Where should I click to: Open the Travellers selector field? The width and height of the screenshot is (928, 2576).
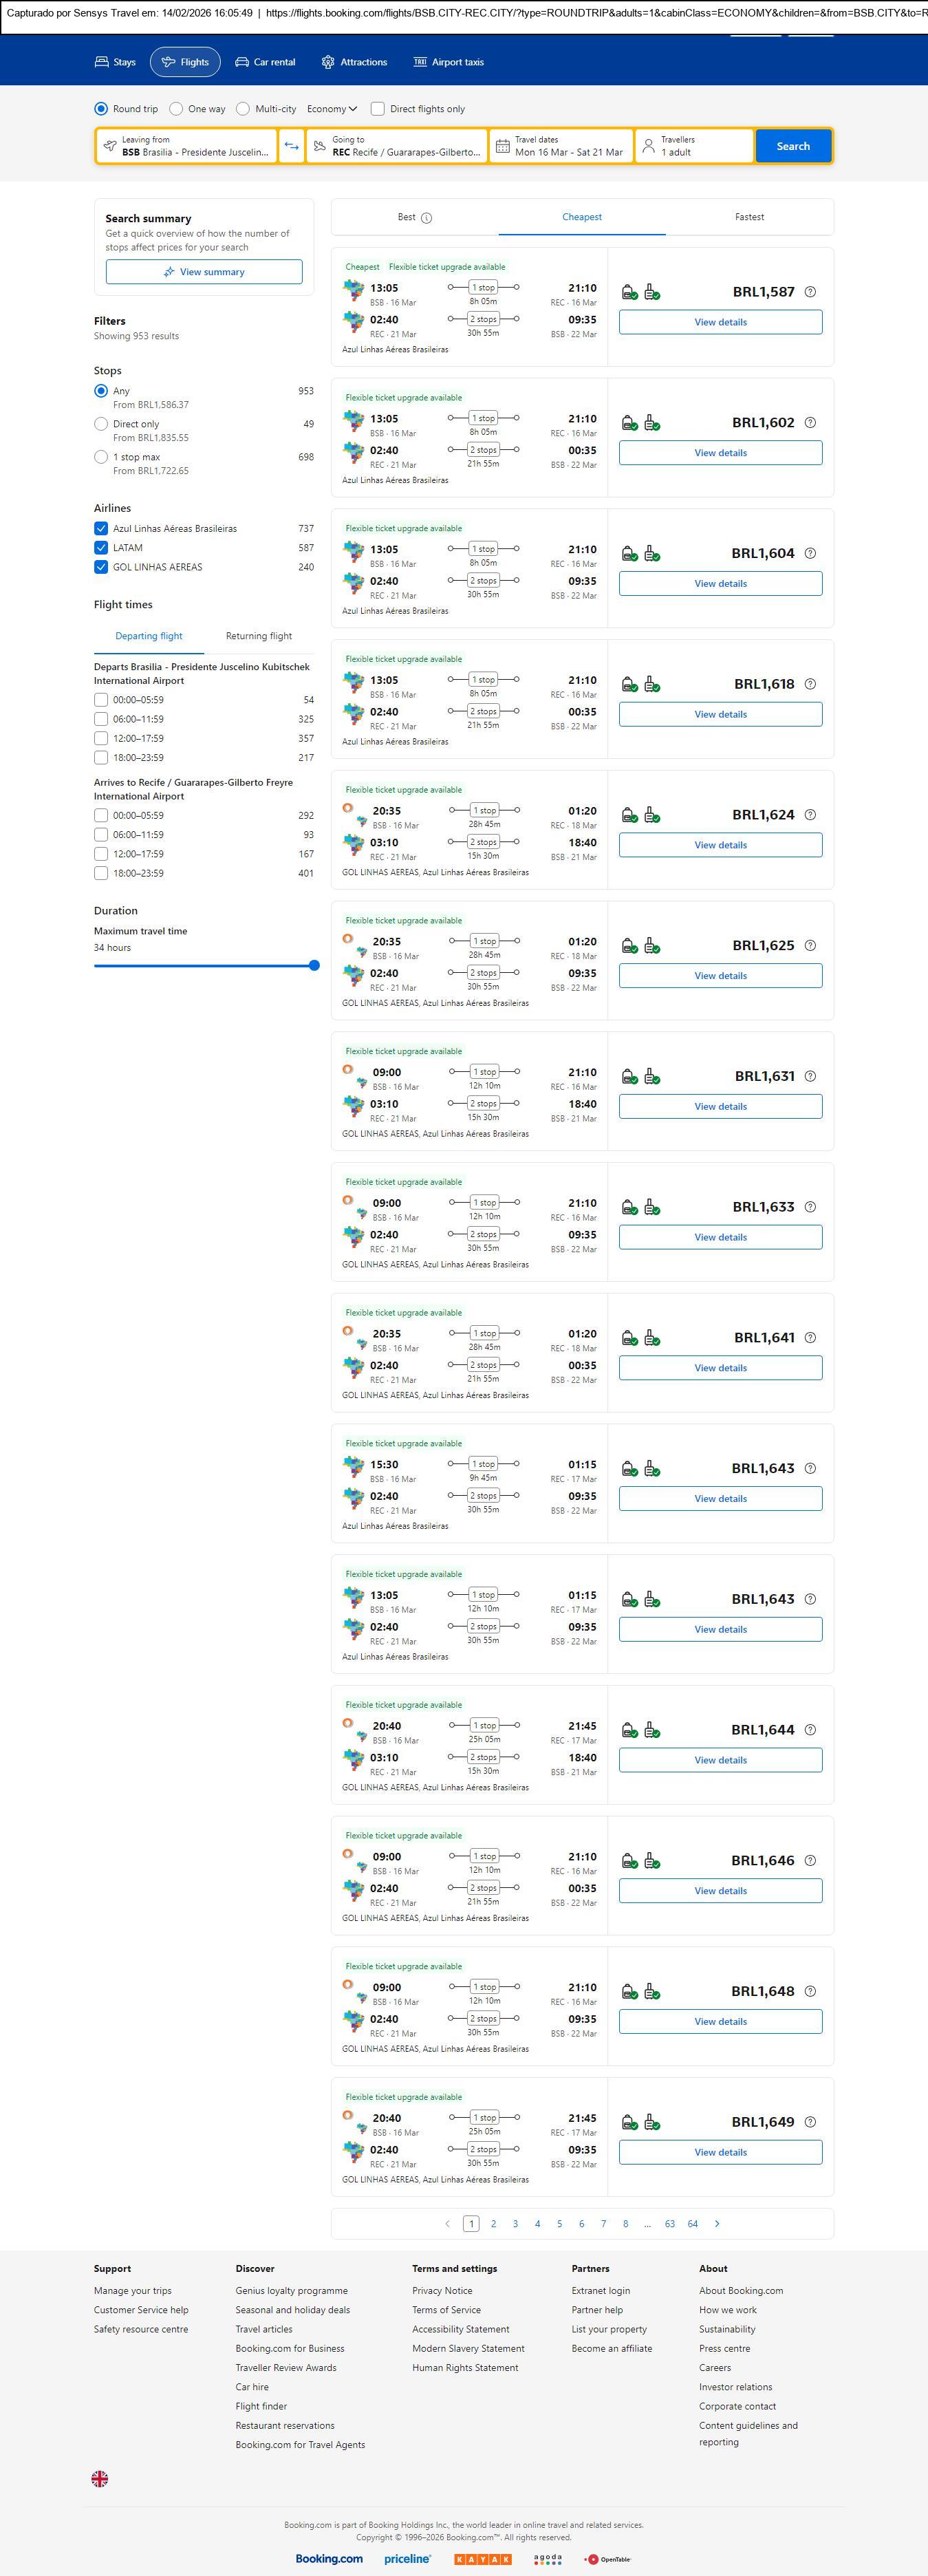pos(694,146)
